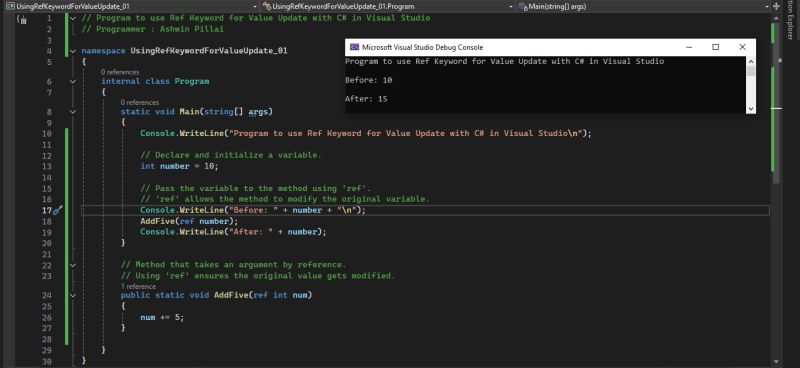Collapse the Program class at line 6
The image size is (800, 368).
[x=72, y=81]
